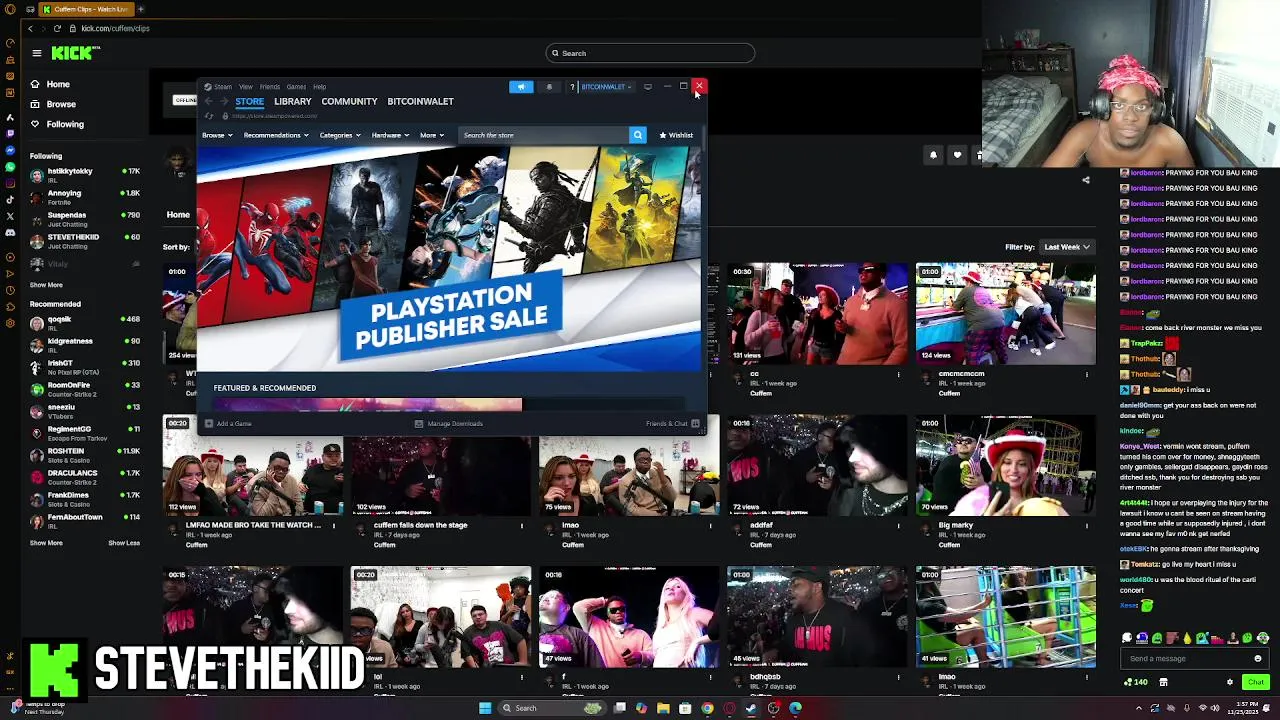Screen dimensions: 1280x720
Task: Switch to Steam COMMUNITY tab
Action: (349, 101)
